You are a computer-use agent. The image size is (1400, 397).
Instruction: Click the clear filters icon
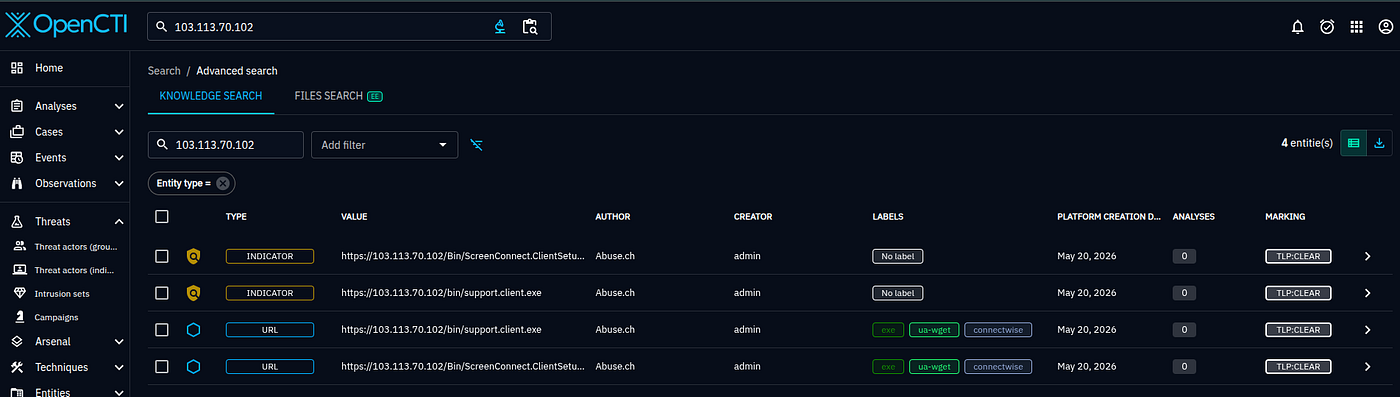[x=477, y=145]
